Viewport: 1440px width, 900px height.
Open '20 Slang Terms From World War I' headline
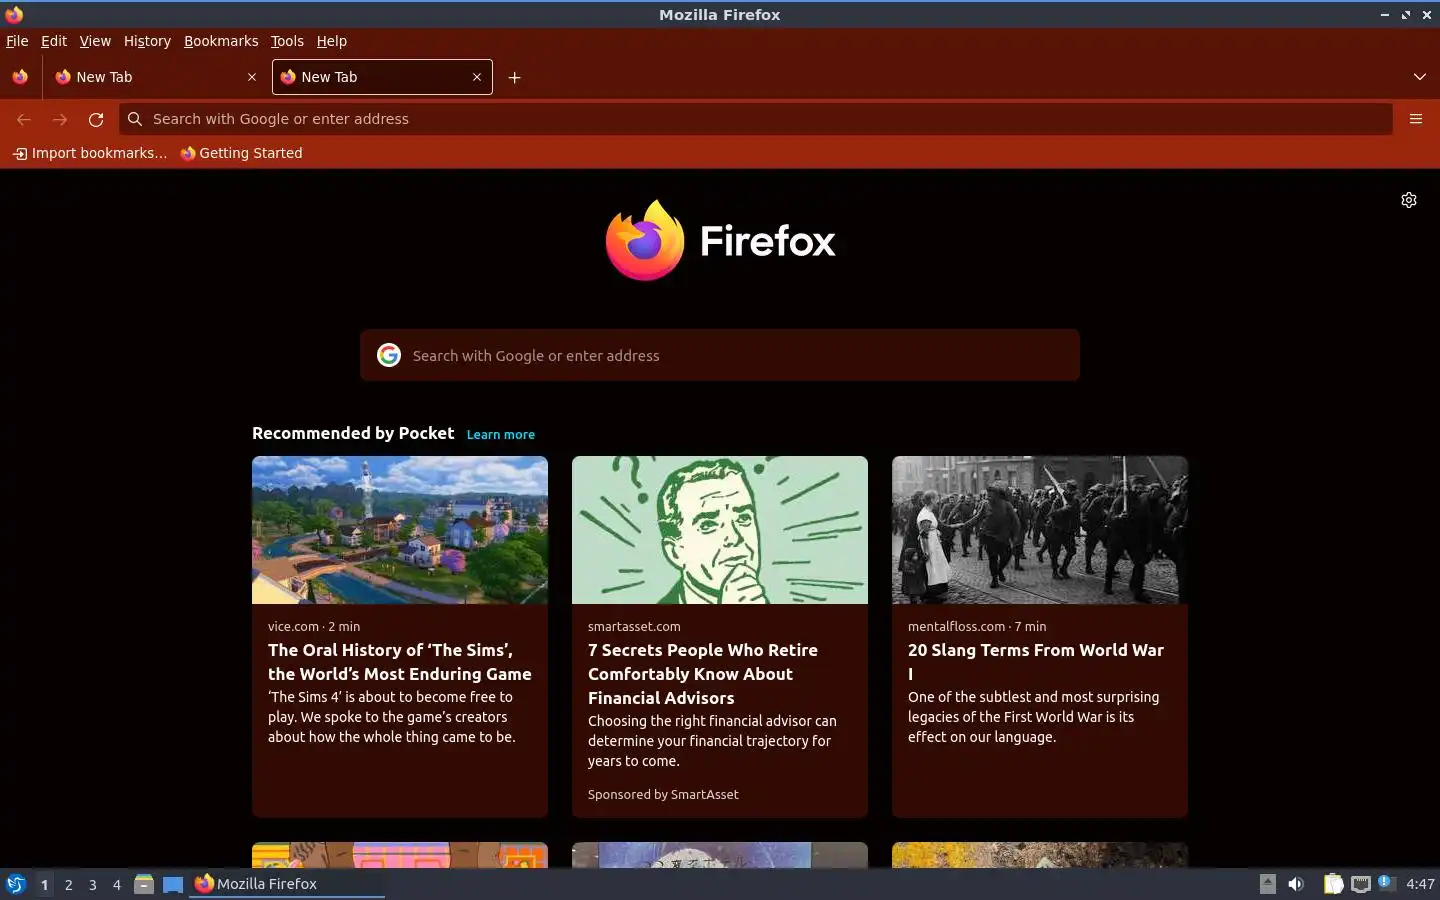tap(1036, 662)
